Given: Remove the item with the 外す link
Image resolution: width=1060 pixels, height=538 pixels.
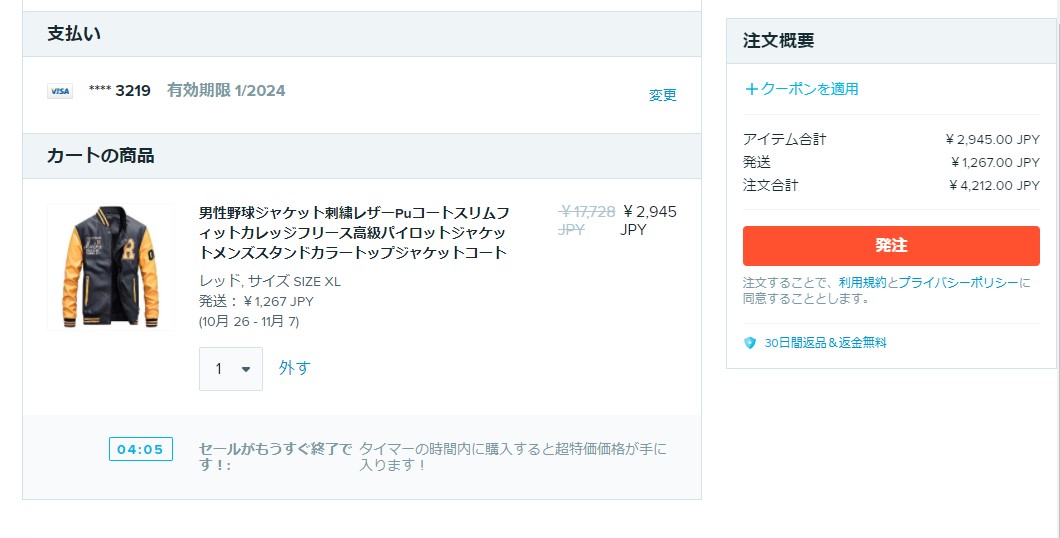Looking at the screenshot, I should pyautogui.click(x=294, y=368).
